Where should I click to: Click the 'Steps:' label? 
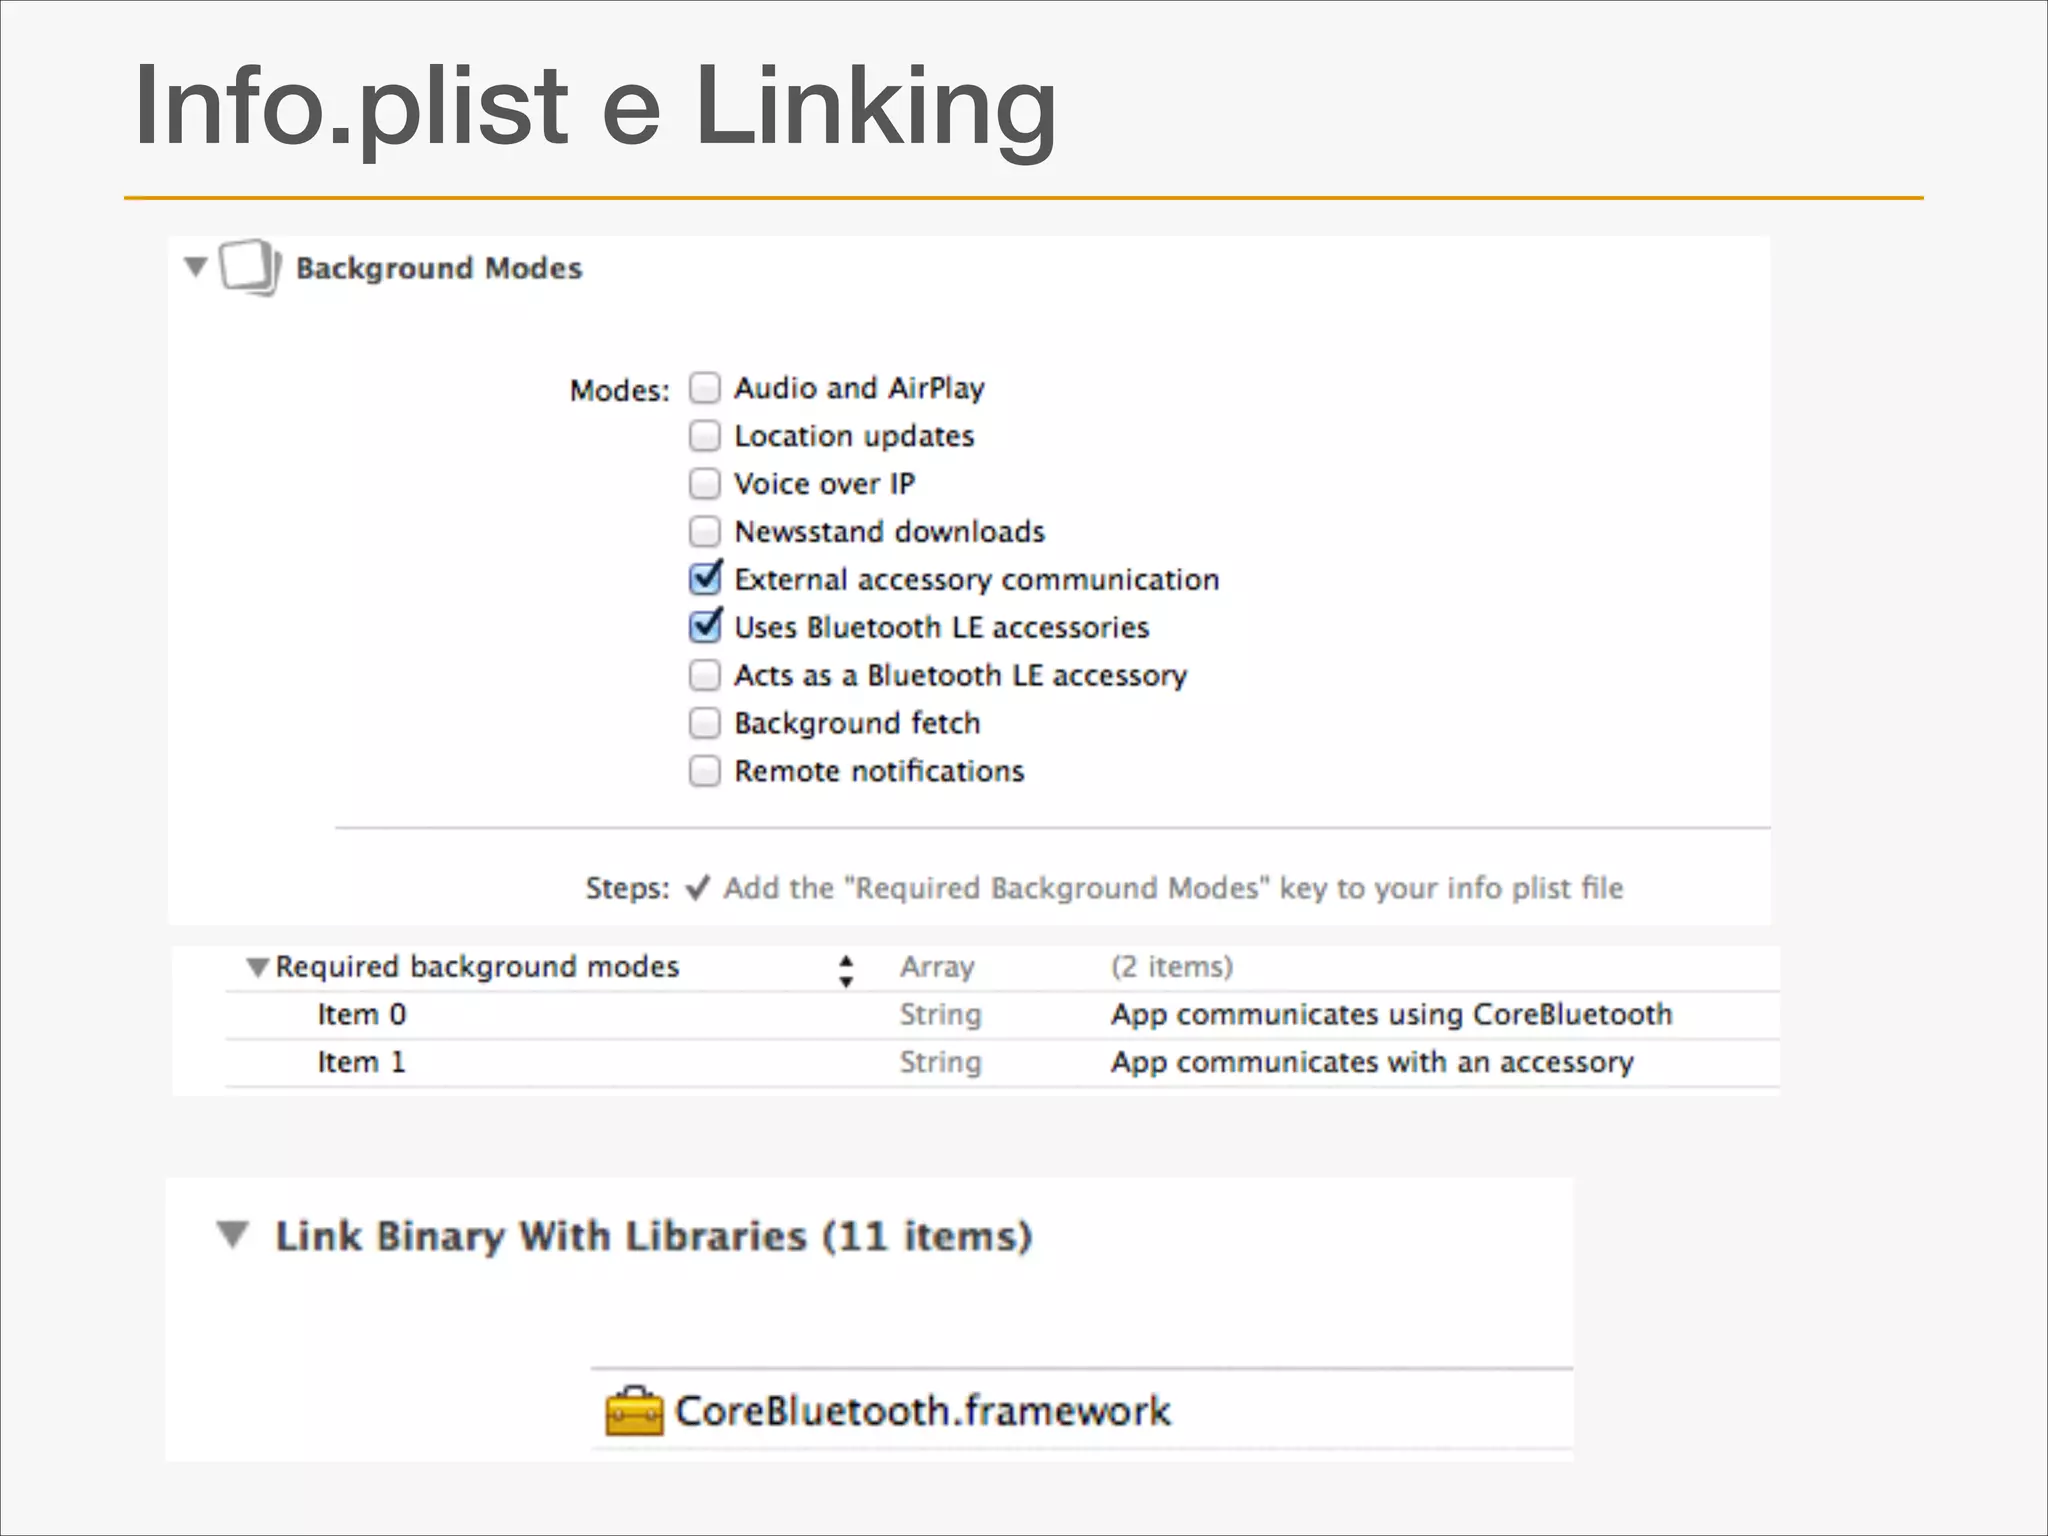tap(628, 888)
